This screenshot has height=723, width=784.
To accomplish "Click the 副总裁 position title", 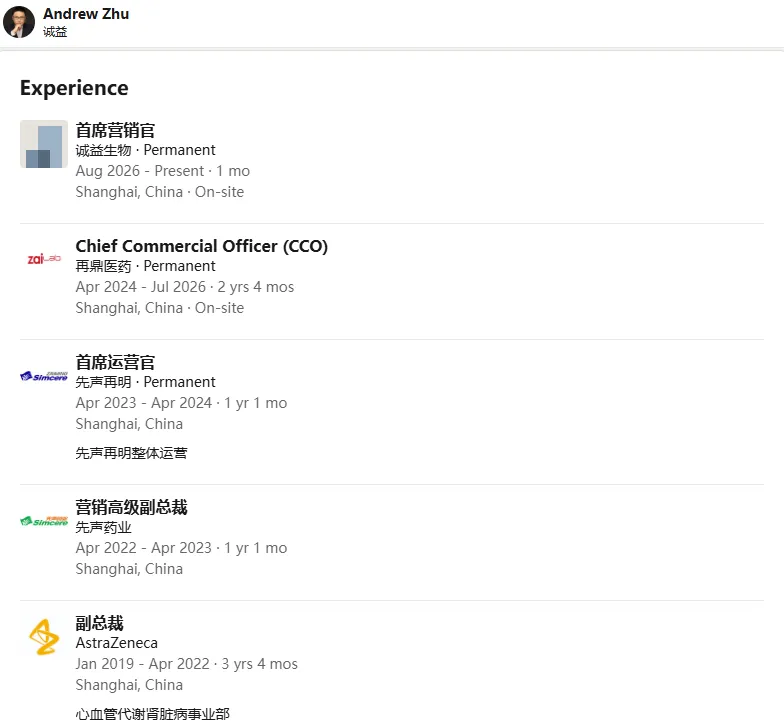I will [100, 623].
